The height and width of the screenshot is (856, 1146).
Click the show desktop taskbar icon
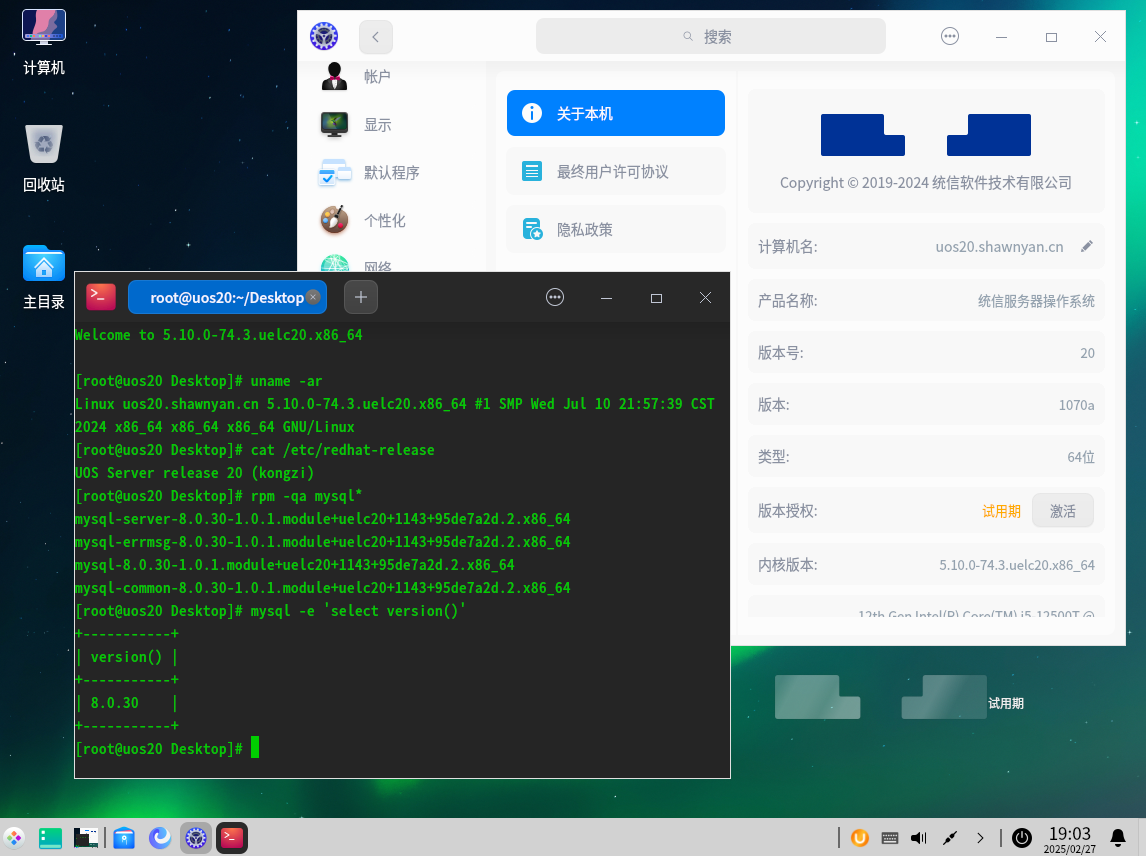[50, 838]
